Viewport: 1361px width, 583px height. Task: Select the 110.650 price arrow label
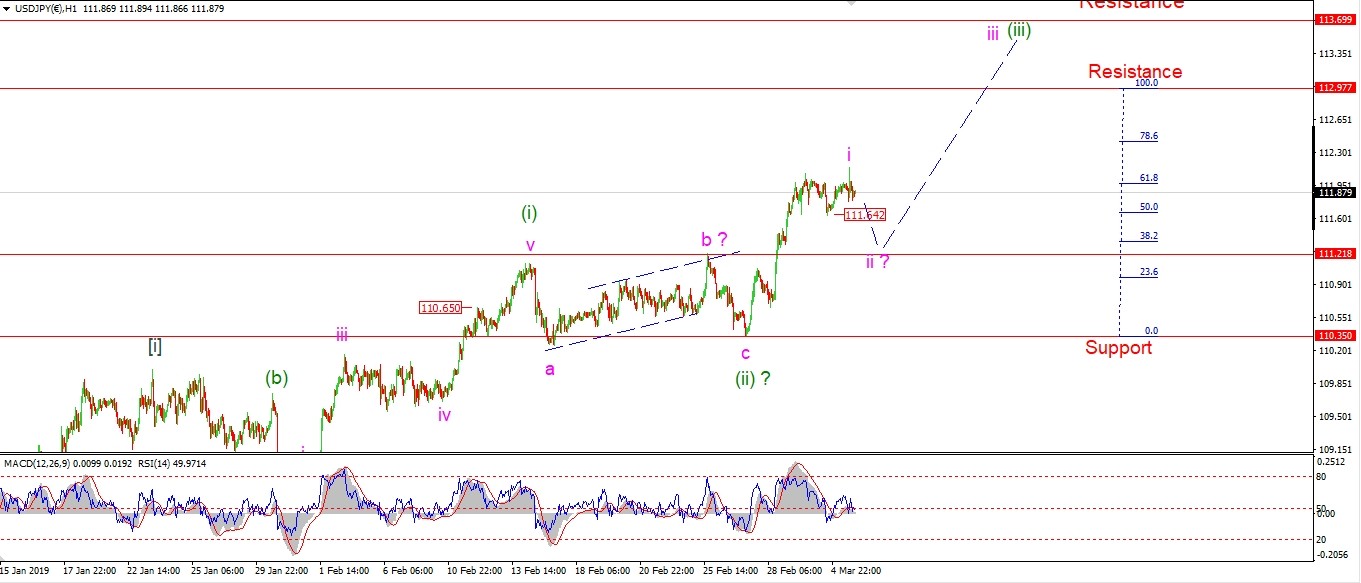coord(440,308)
